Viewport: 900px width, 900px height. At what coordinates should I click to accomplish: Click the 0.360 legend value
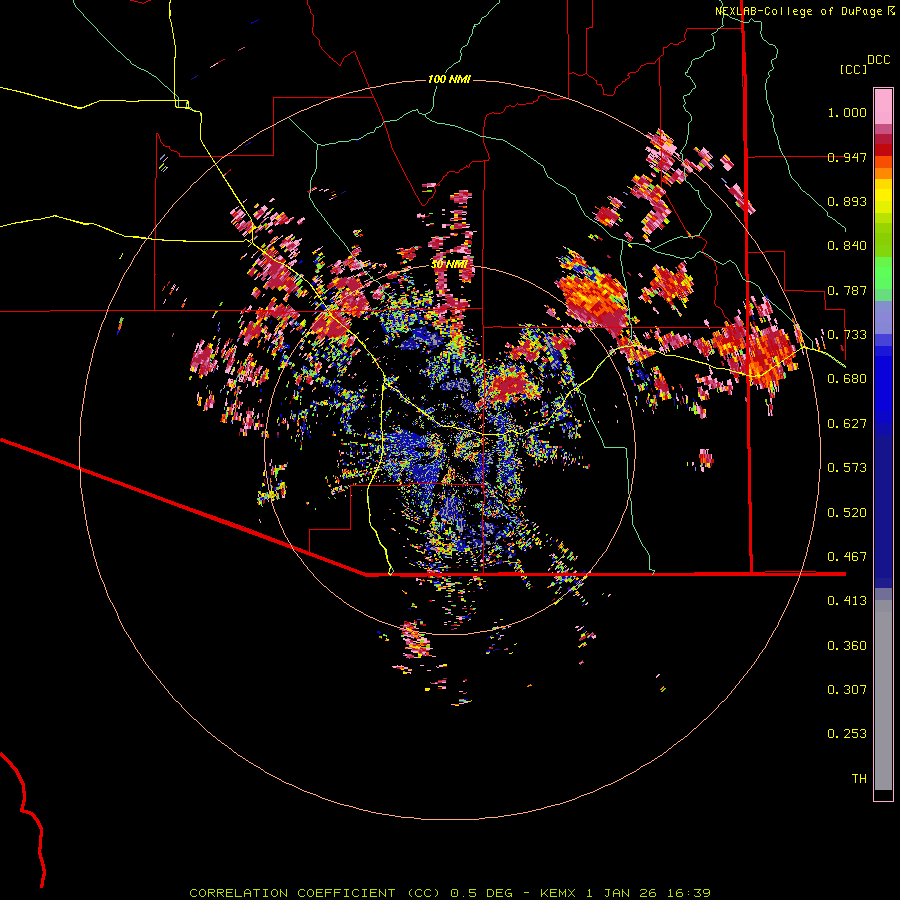(847, 646)
